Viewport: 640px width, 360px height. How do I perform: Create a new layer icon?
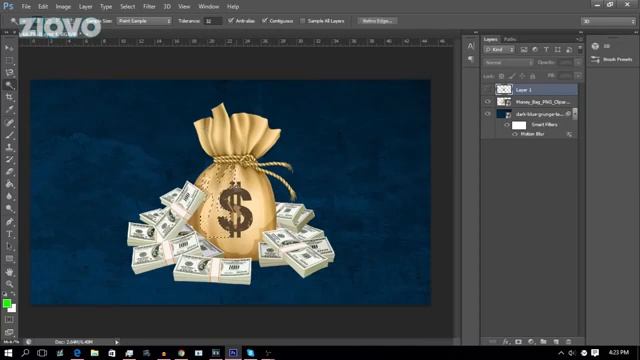pos(556,342)
